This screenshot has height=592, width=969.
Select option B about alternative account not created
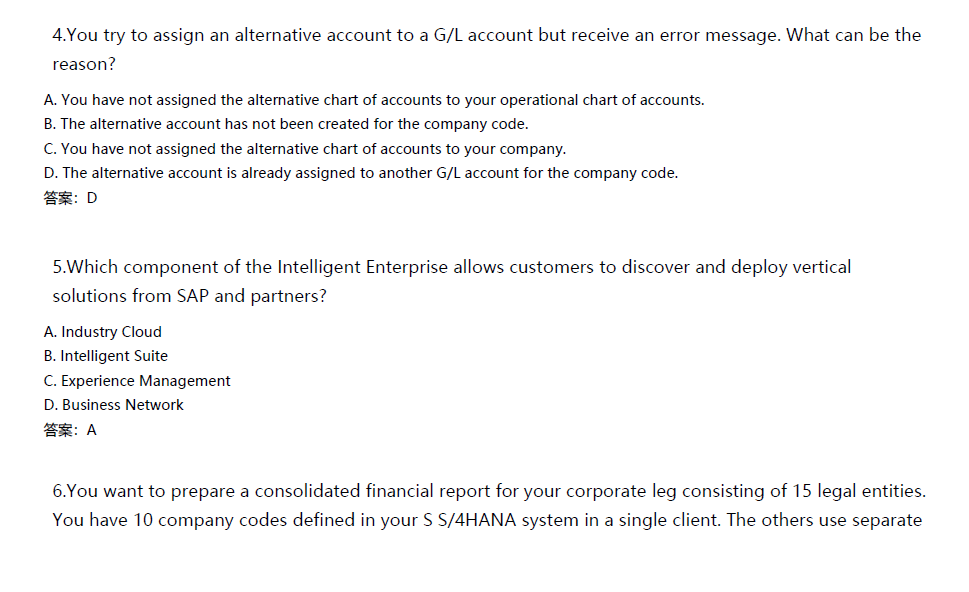point(286,124)
